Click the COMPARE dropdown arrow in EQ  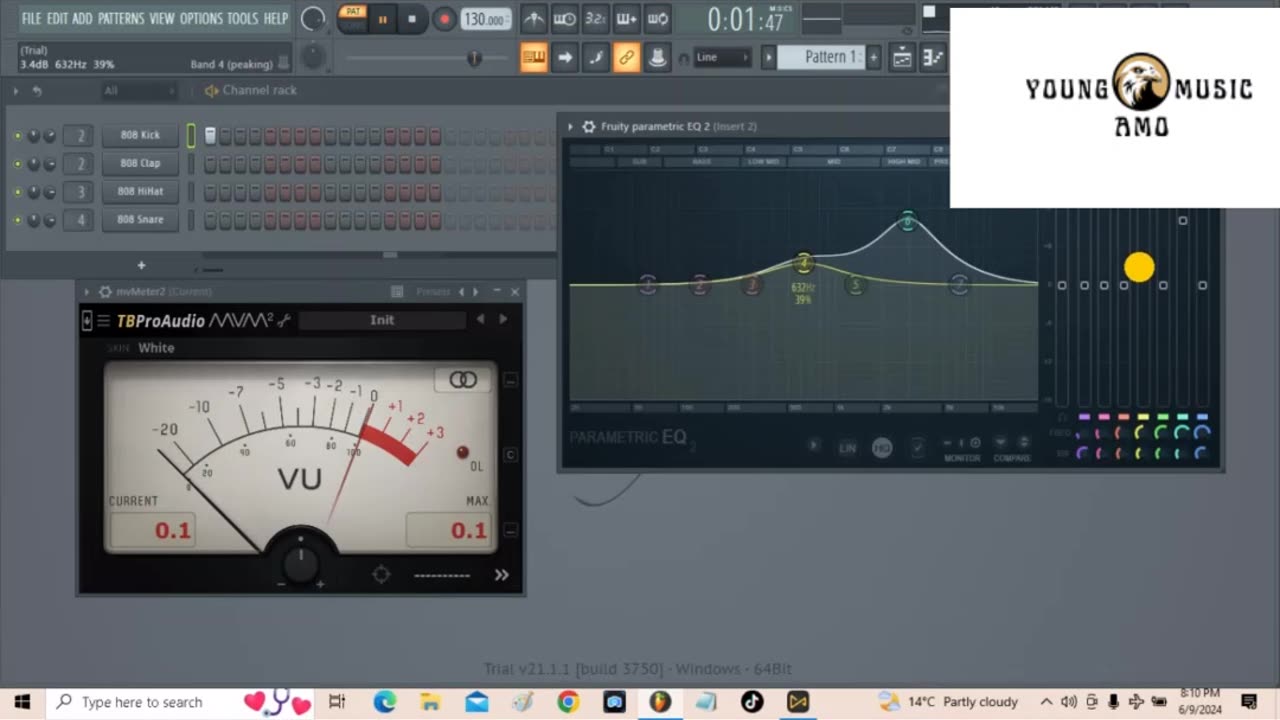(1000, 442)
